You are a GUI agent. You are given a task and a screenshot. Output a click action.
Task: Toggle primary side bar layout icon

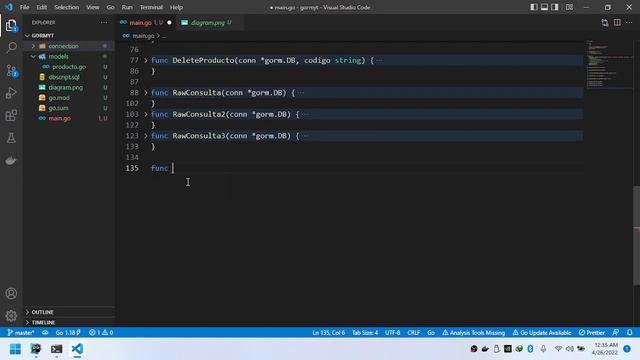534,7
